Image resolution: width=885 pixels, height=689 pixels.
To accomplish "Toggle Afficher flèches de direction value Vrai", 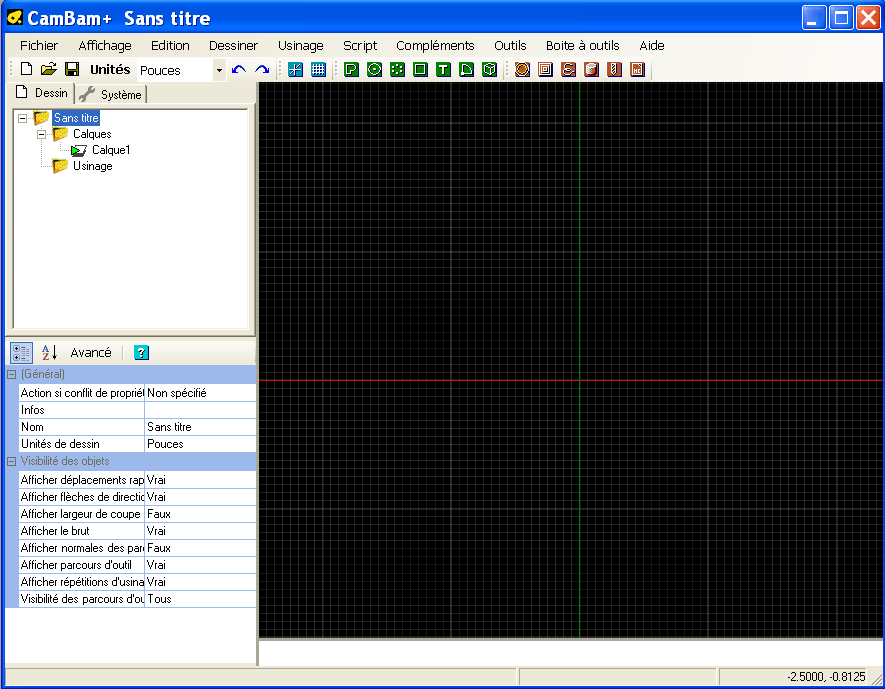I will click(200, 497).
